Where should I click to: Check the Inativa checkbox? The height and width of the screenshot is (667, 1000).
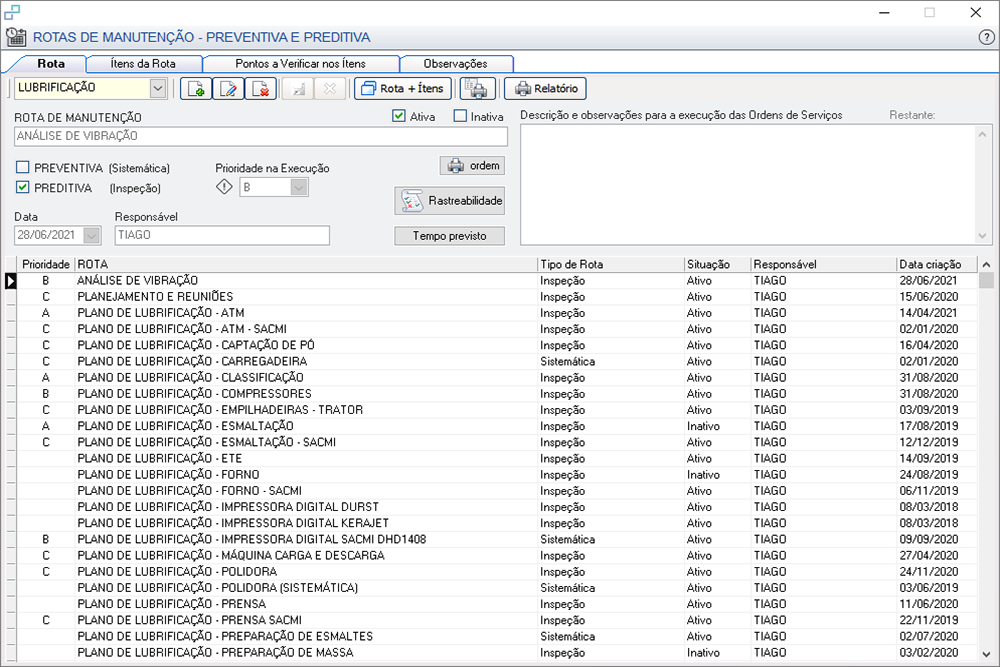point(460,116)
